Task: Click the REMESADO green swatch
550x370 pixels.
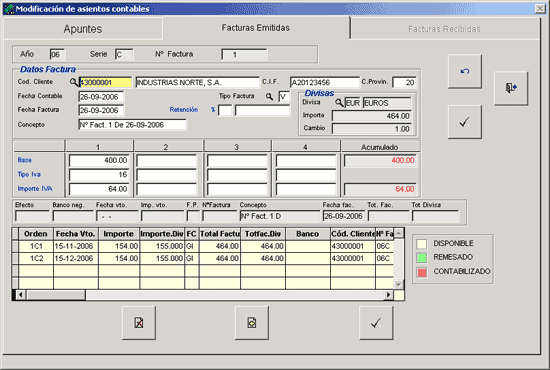Action: coord(422,258)
